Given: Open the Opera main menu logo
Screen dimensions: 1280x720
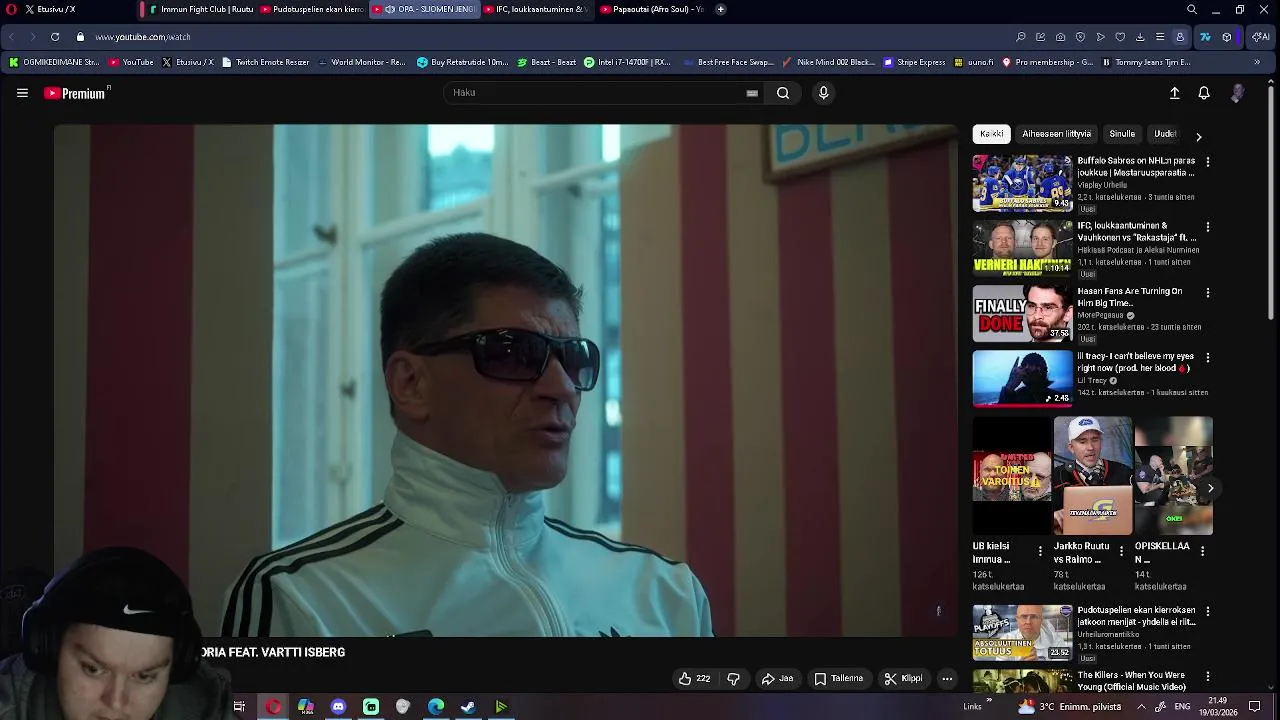Looking at the screenshot, I should coord(11,9).
